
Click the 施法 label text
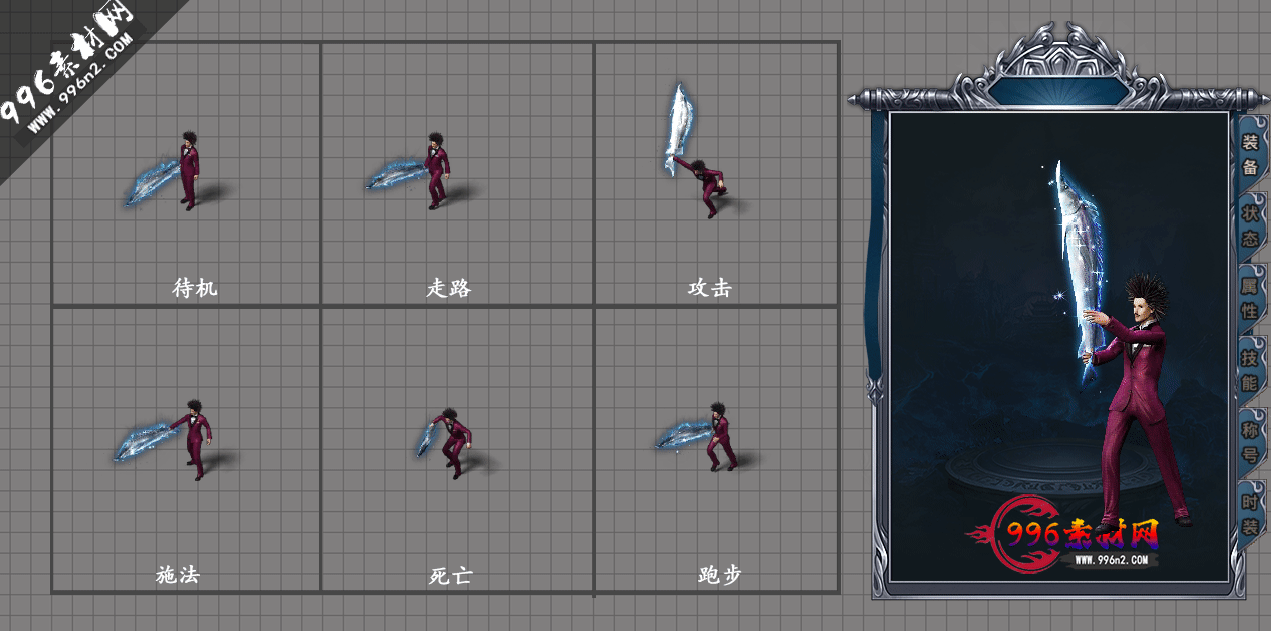[179, 575]
